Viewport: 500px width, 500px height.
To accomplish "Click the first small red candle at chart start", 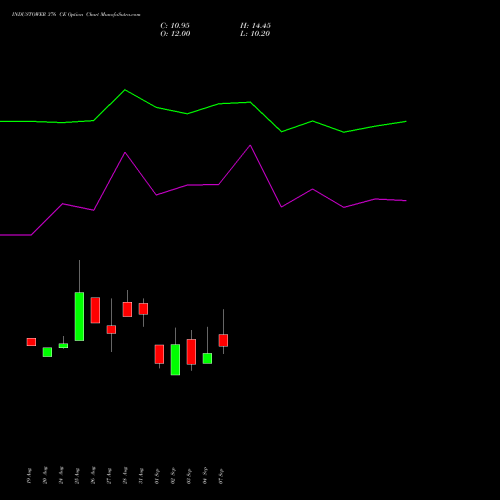I will click(x=31, y=342).
